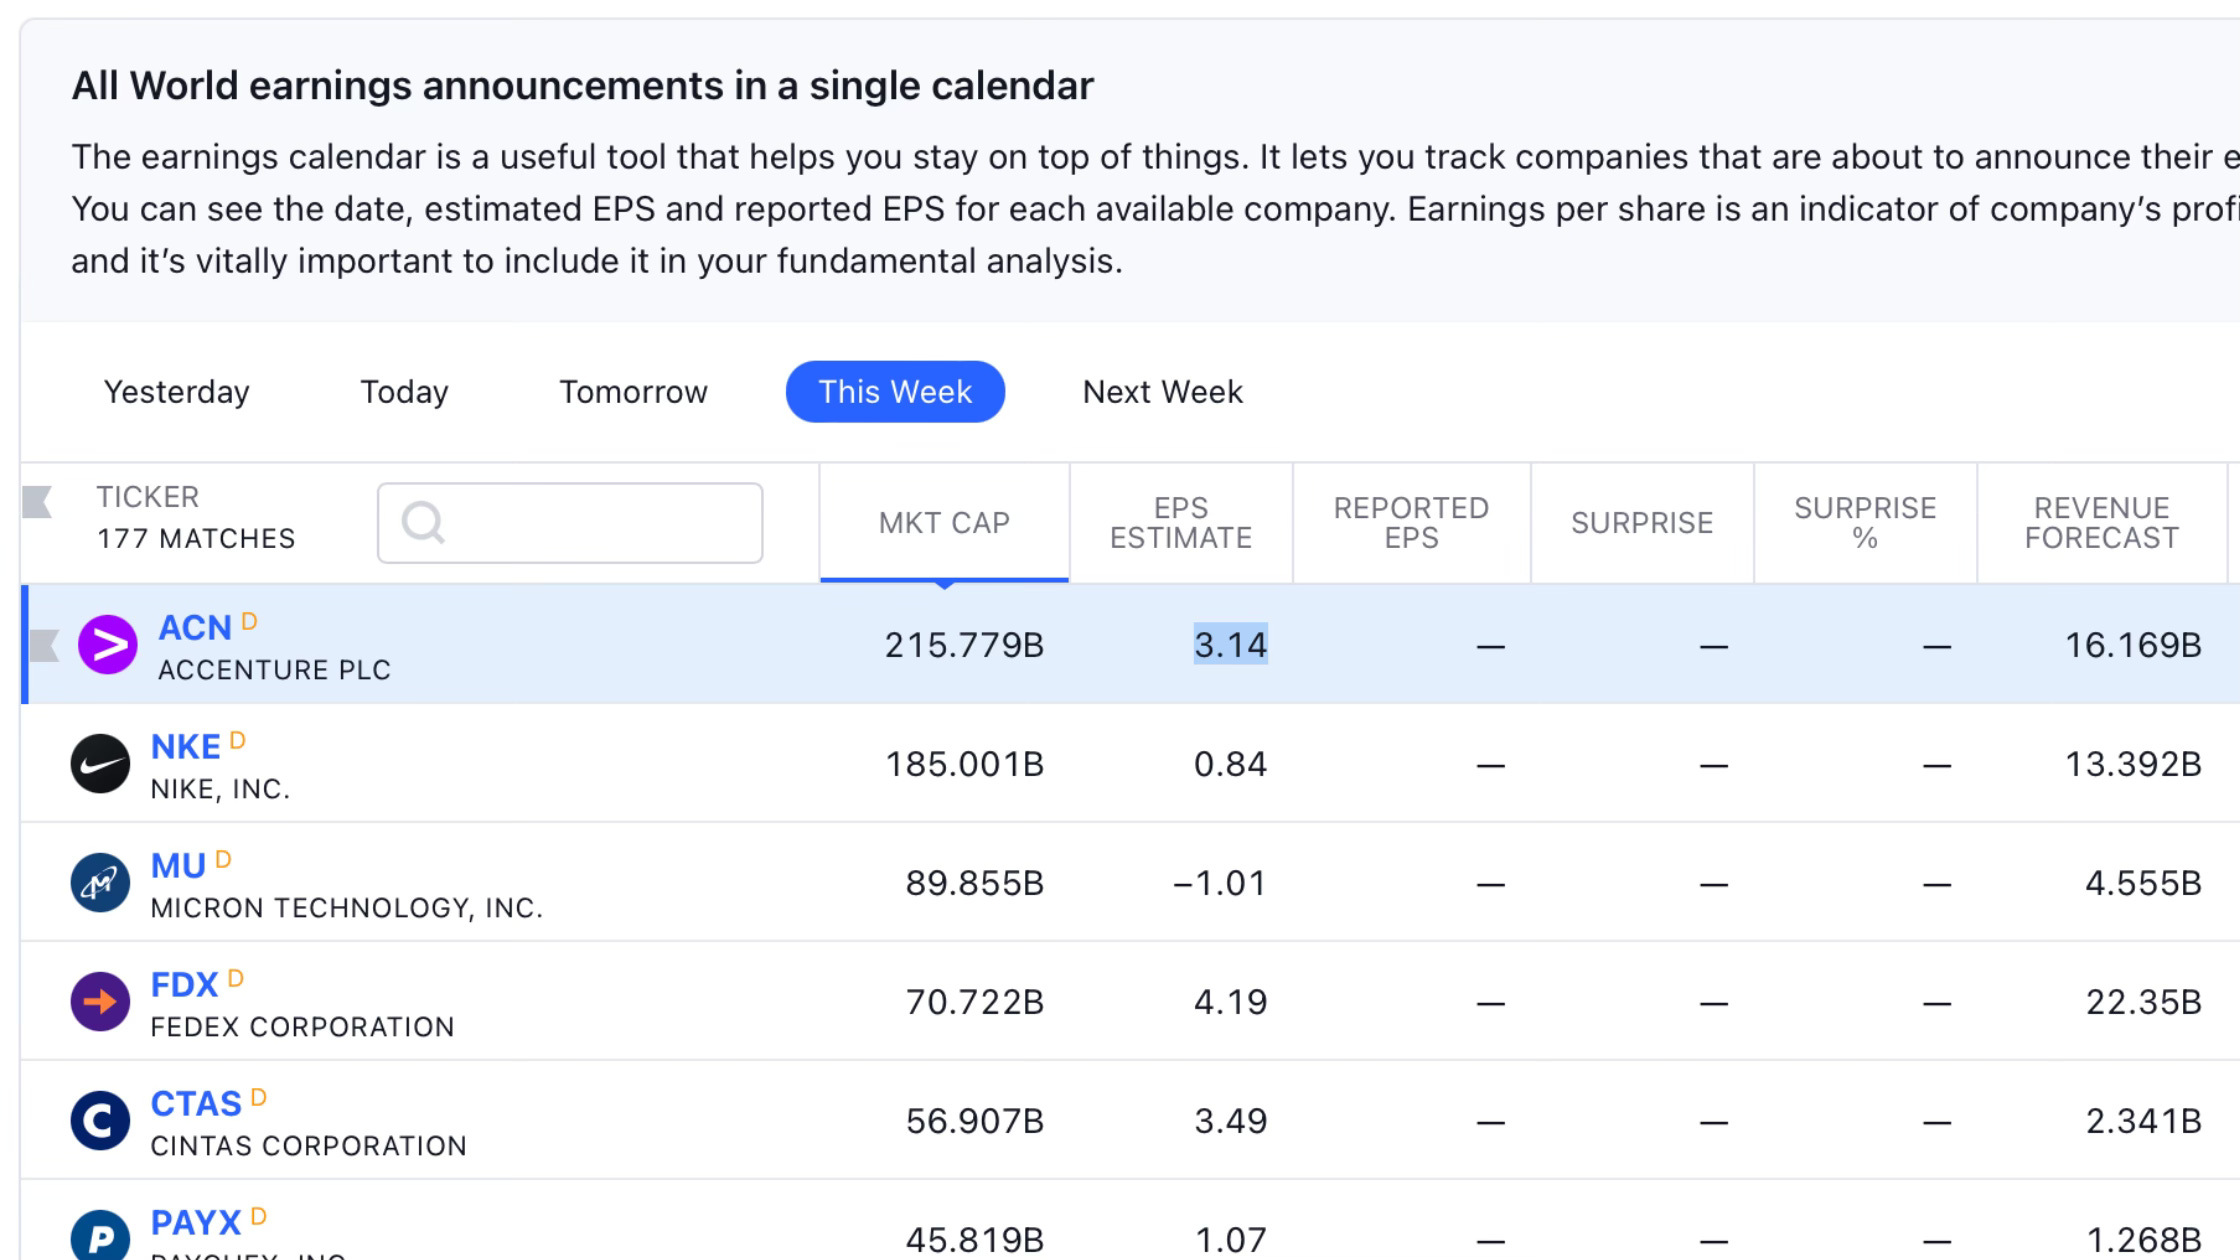Switch to the Yesterday tab

177,392
